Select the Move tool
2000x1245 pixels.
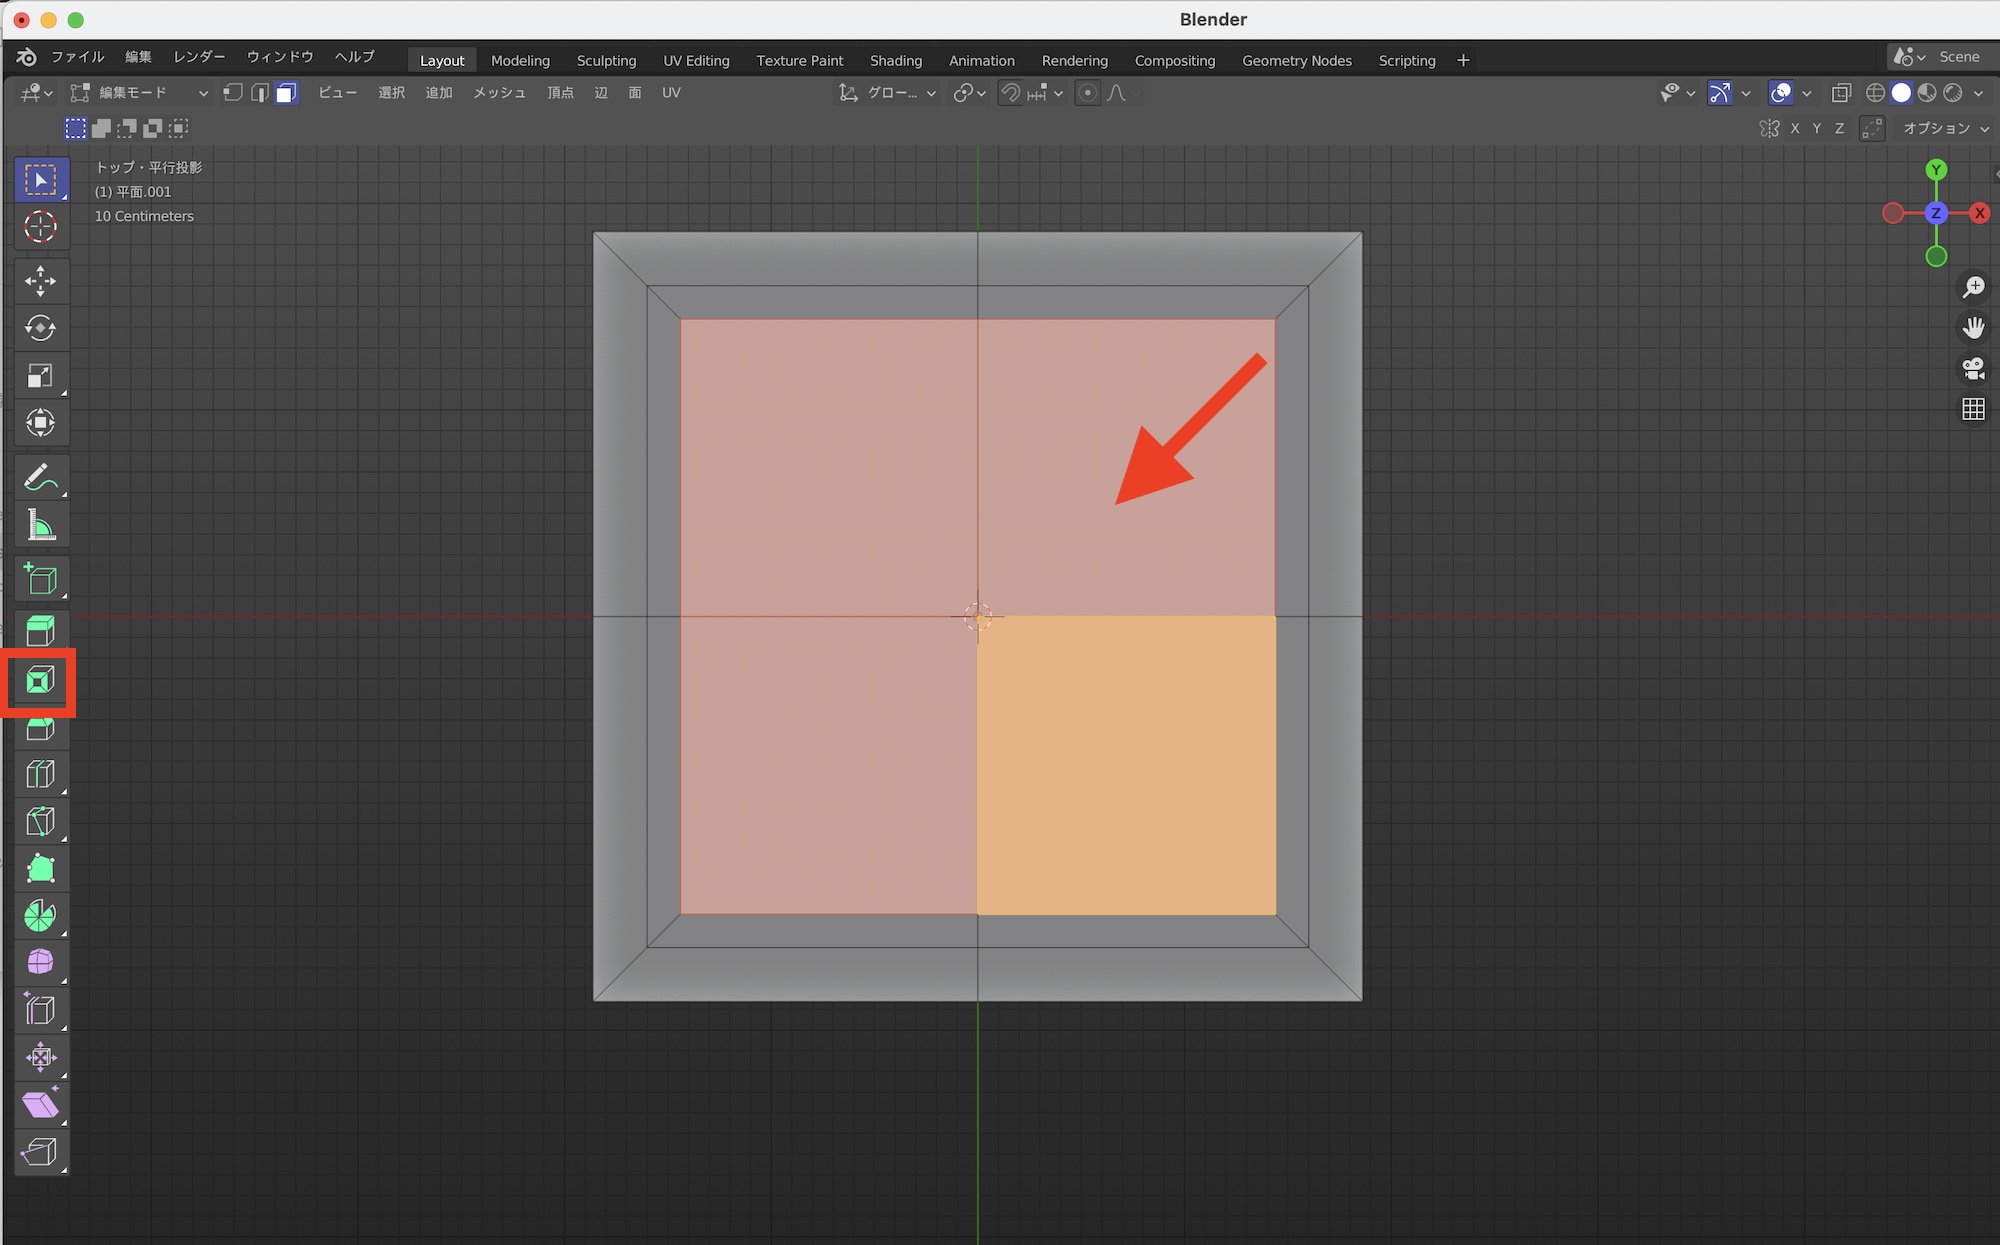click(x=40, y=281)
